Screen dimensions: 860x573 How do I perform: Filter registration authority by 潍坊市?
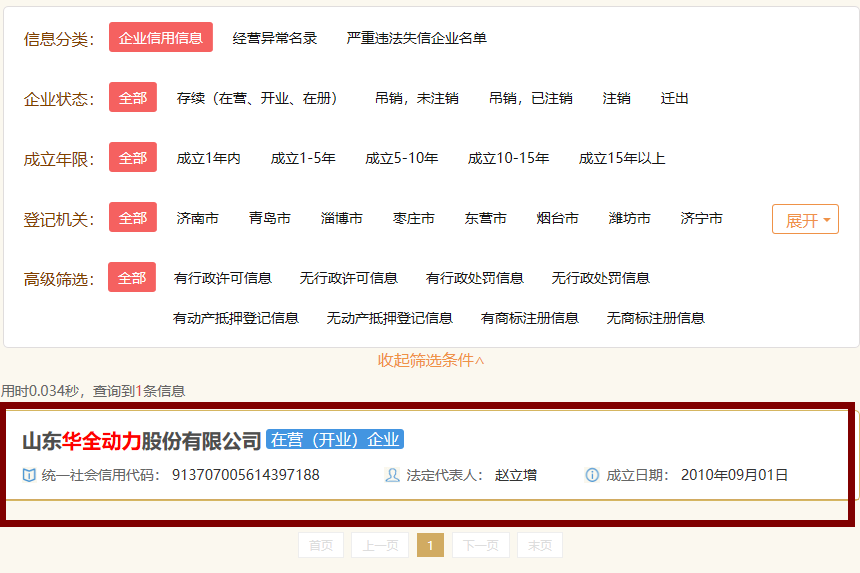[x=629, y=218]
